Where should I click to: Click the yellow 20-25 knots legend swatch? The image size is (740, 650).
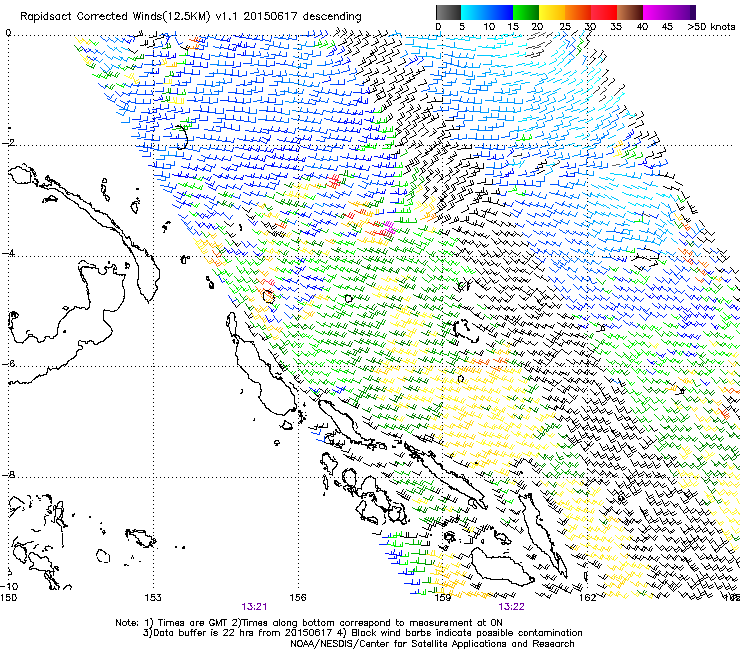(x=552, y=12)
